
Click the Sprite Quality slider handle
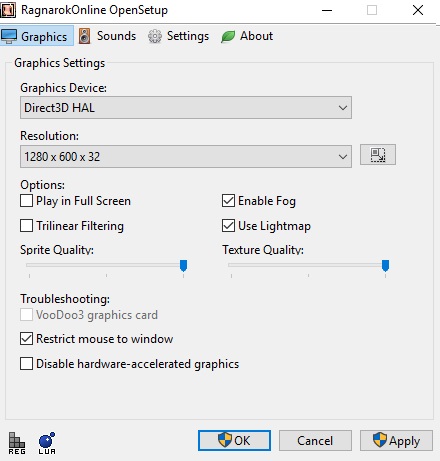coord(183,266)
